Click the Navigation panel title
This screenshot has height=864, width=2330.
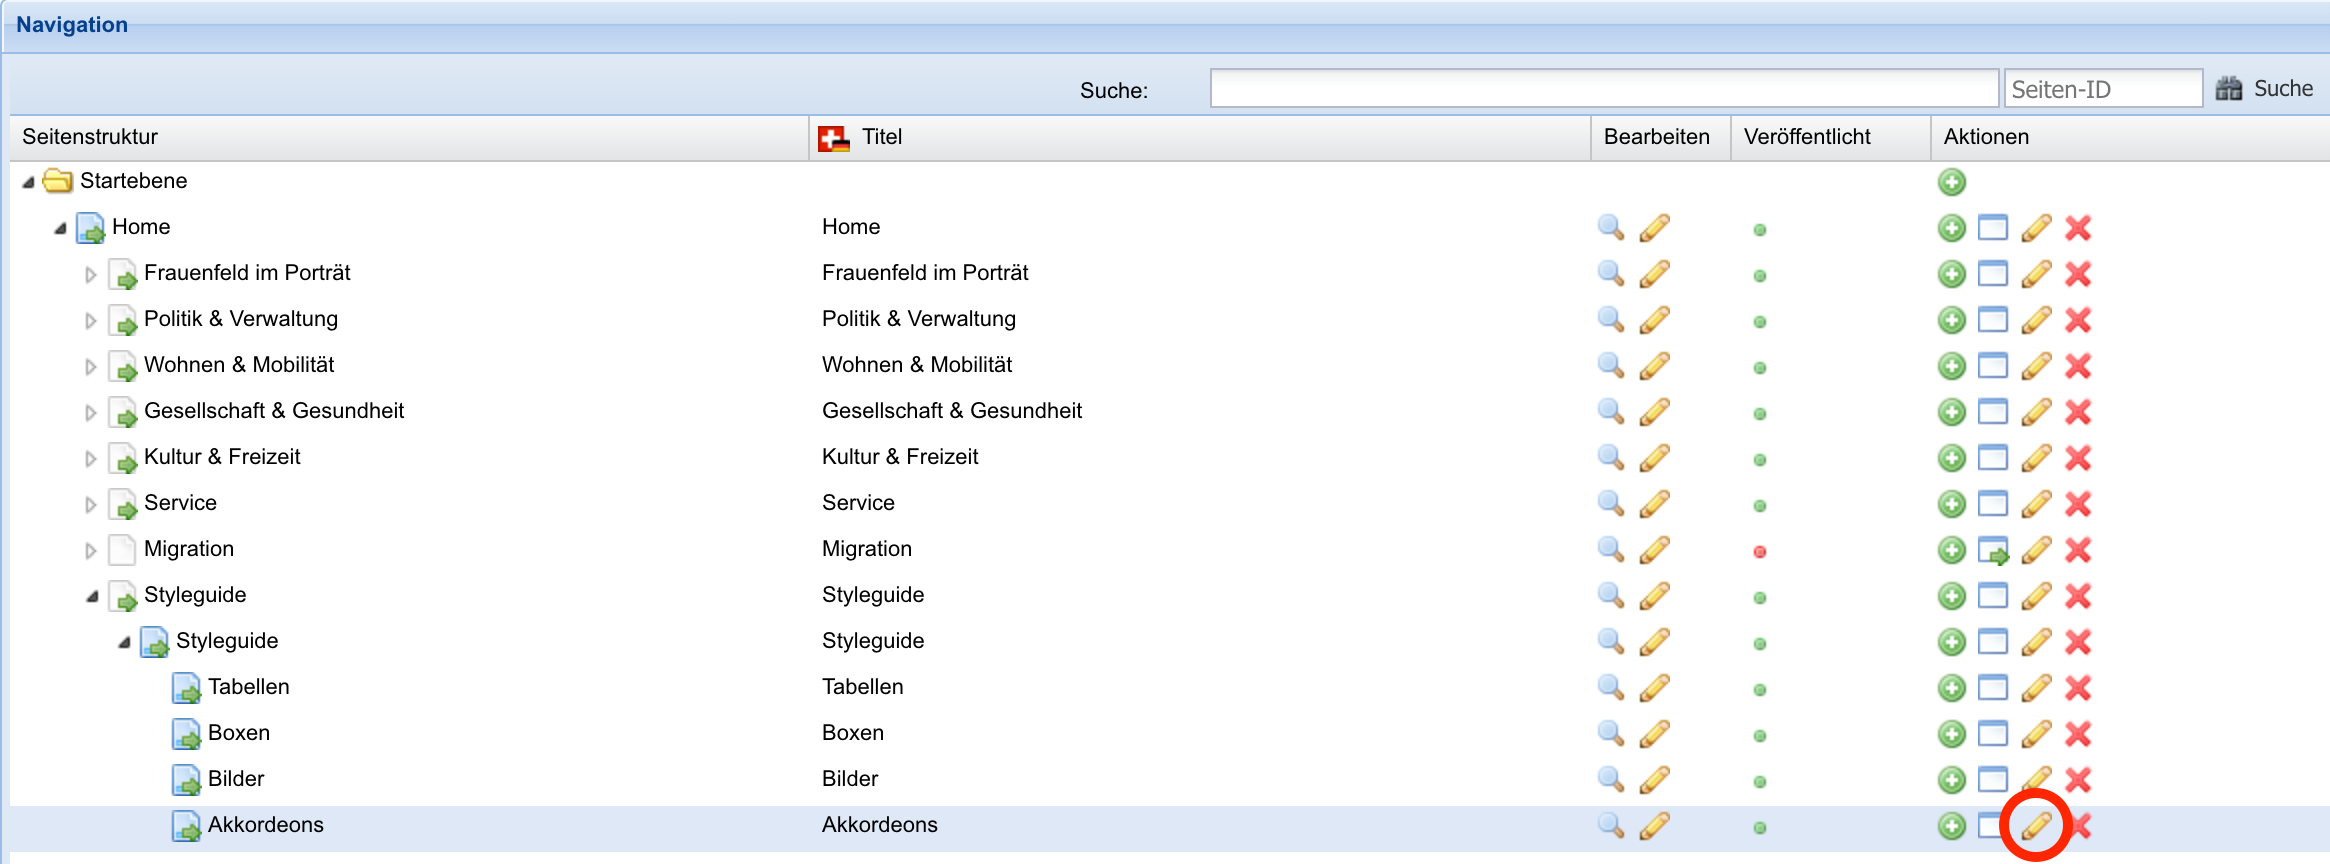click(72, 25)
